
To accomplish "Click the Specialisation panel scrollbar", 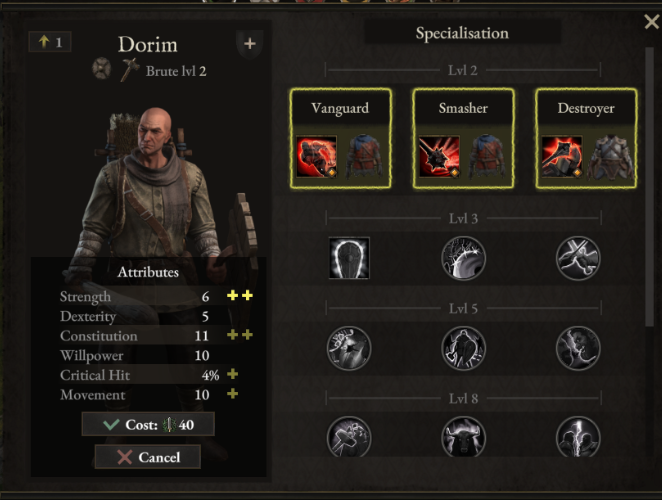I will point(649,187).
